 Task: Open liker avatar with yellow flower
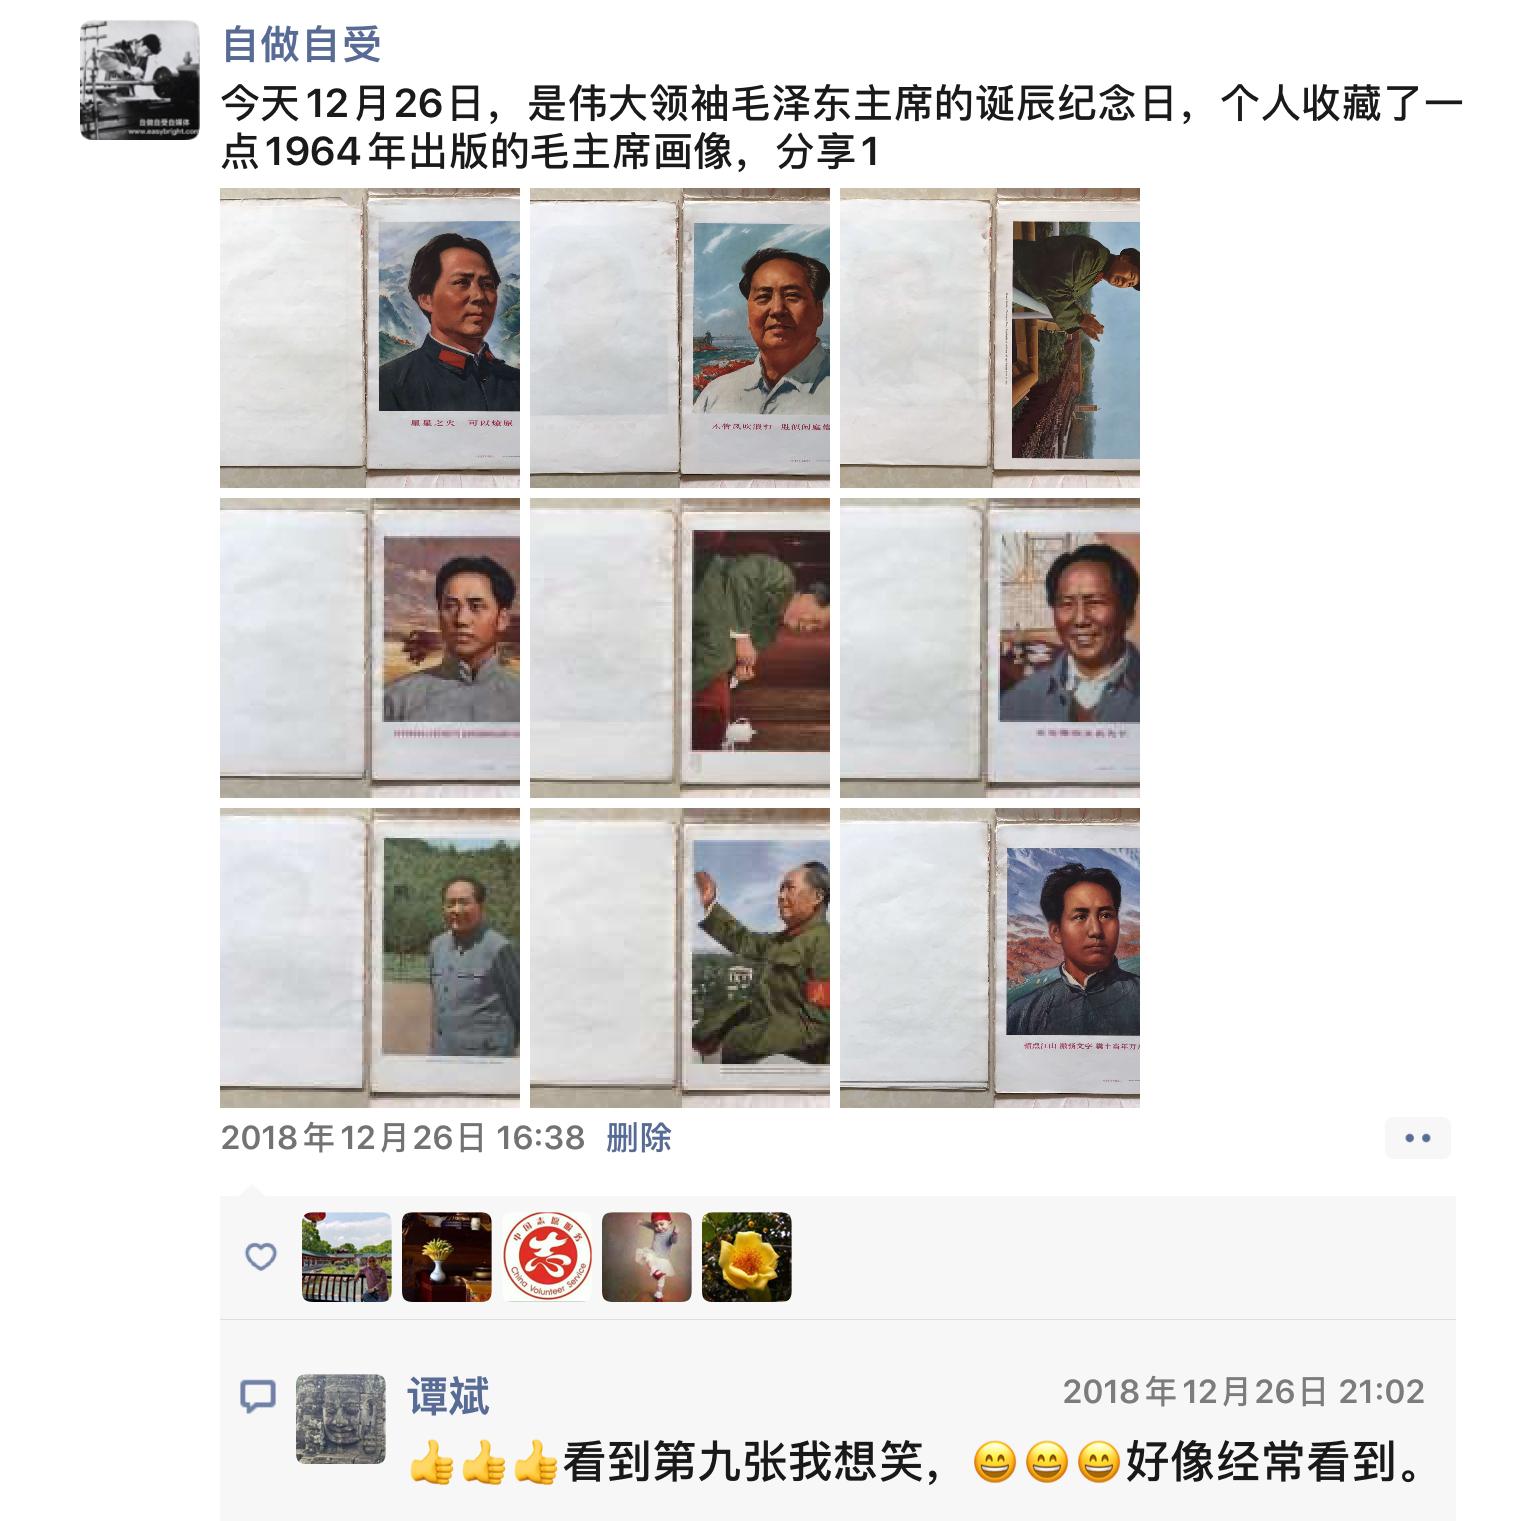click(747, 1257)
